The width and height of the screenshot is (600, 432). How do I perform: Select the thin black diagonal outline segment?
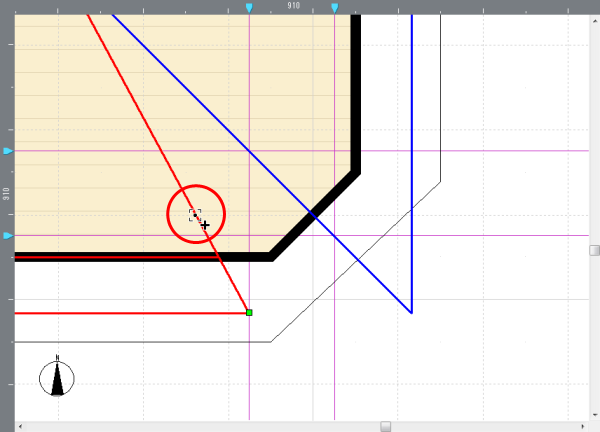coord(355,262)
